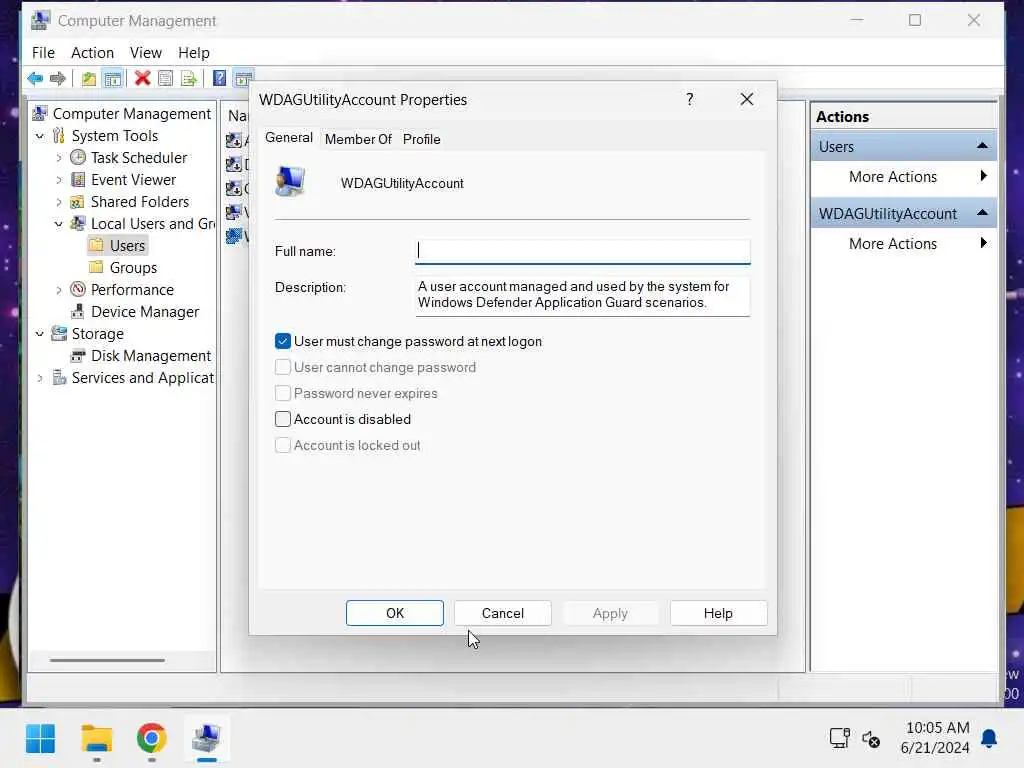Collapse the Local Users and Groups node

[x=59, y=224]
